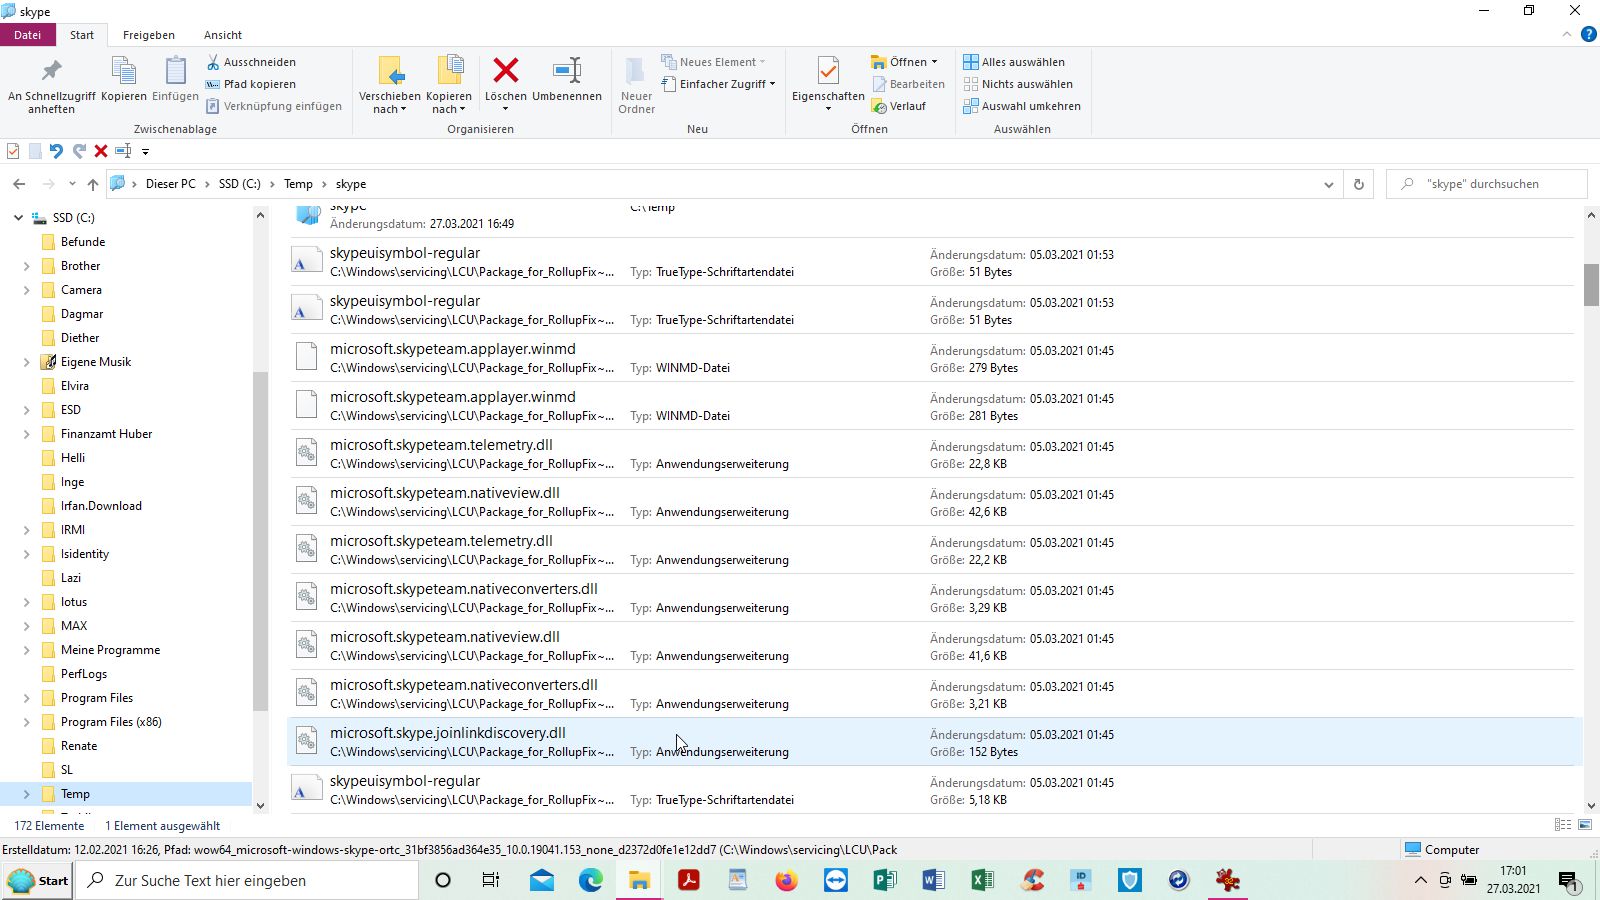Click the undo arrow in quick access toolbar
1600x900 pixels.
(x=56, y=151)
